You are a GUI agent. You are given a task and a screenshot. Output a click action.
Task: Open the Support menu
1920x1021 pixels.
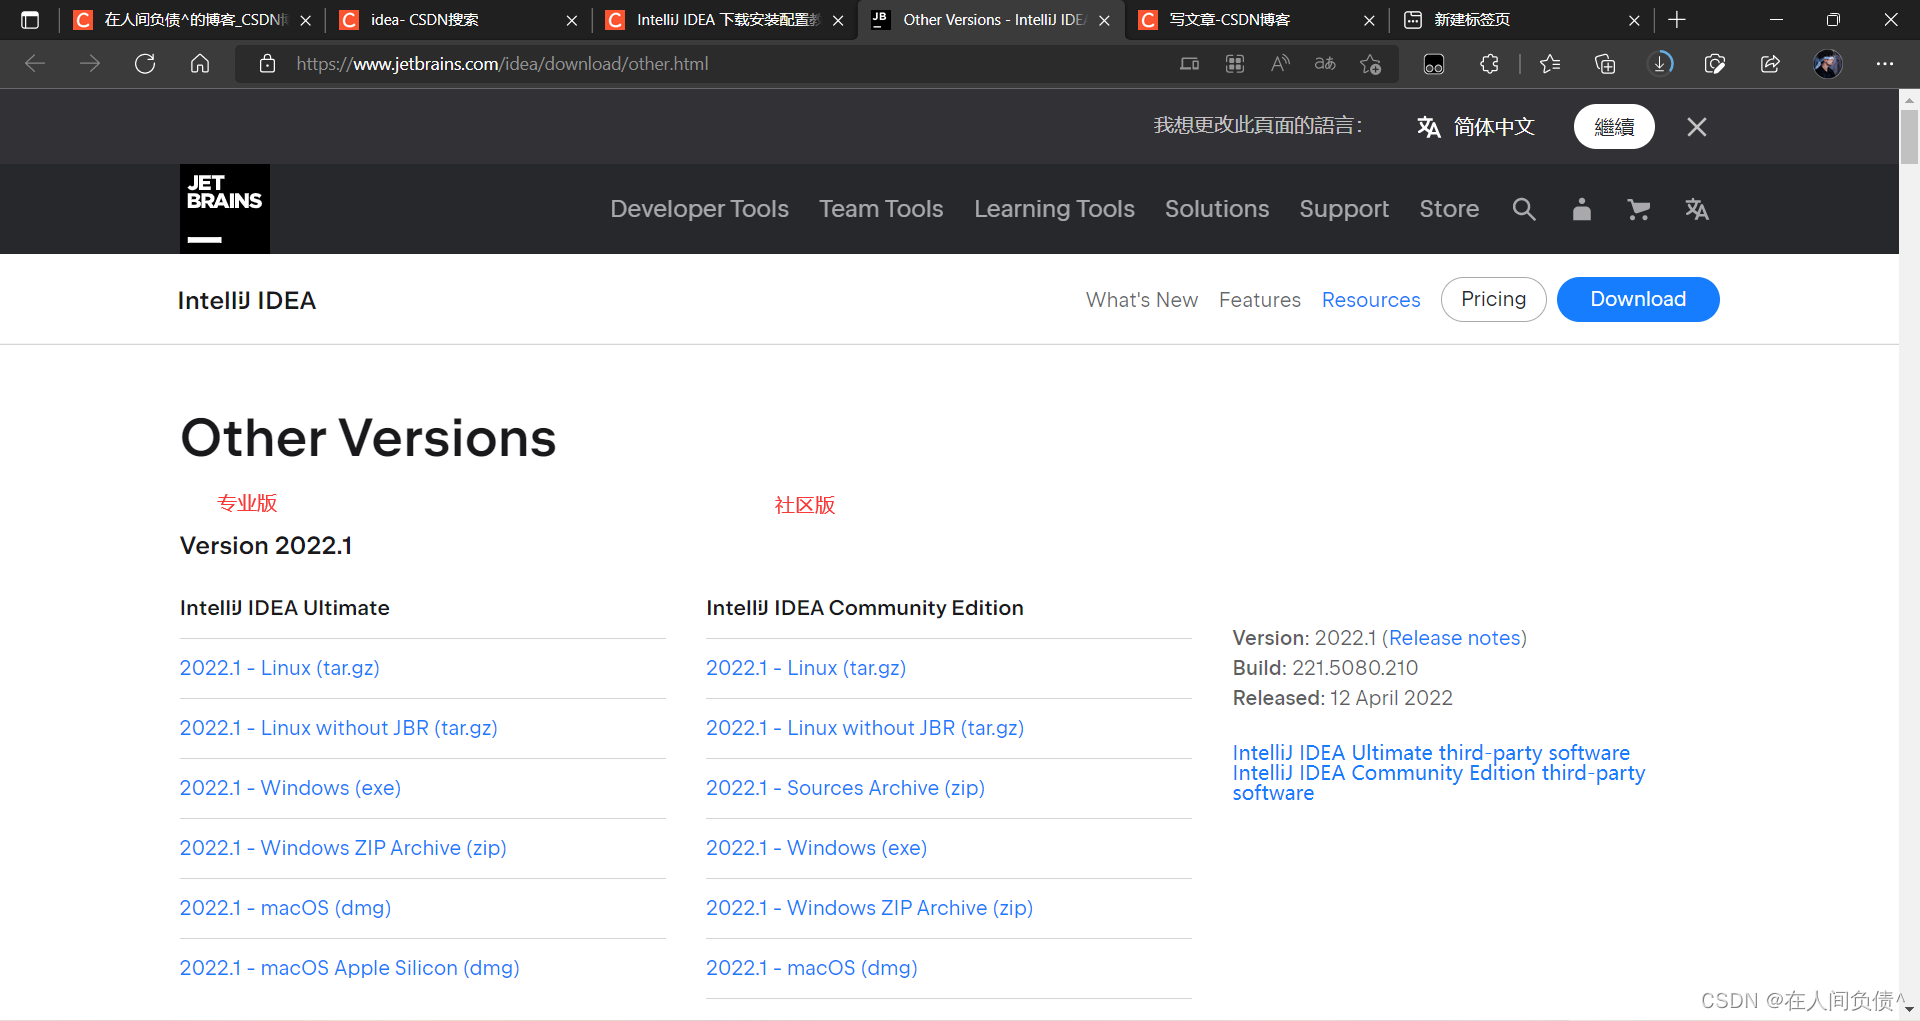pos(1344,209)
